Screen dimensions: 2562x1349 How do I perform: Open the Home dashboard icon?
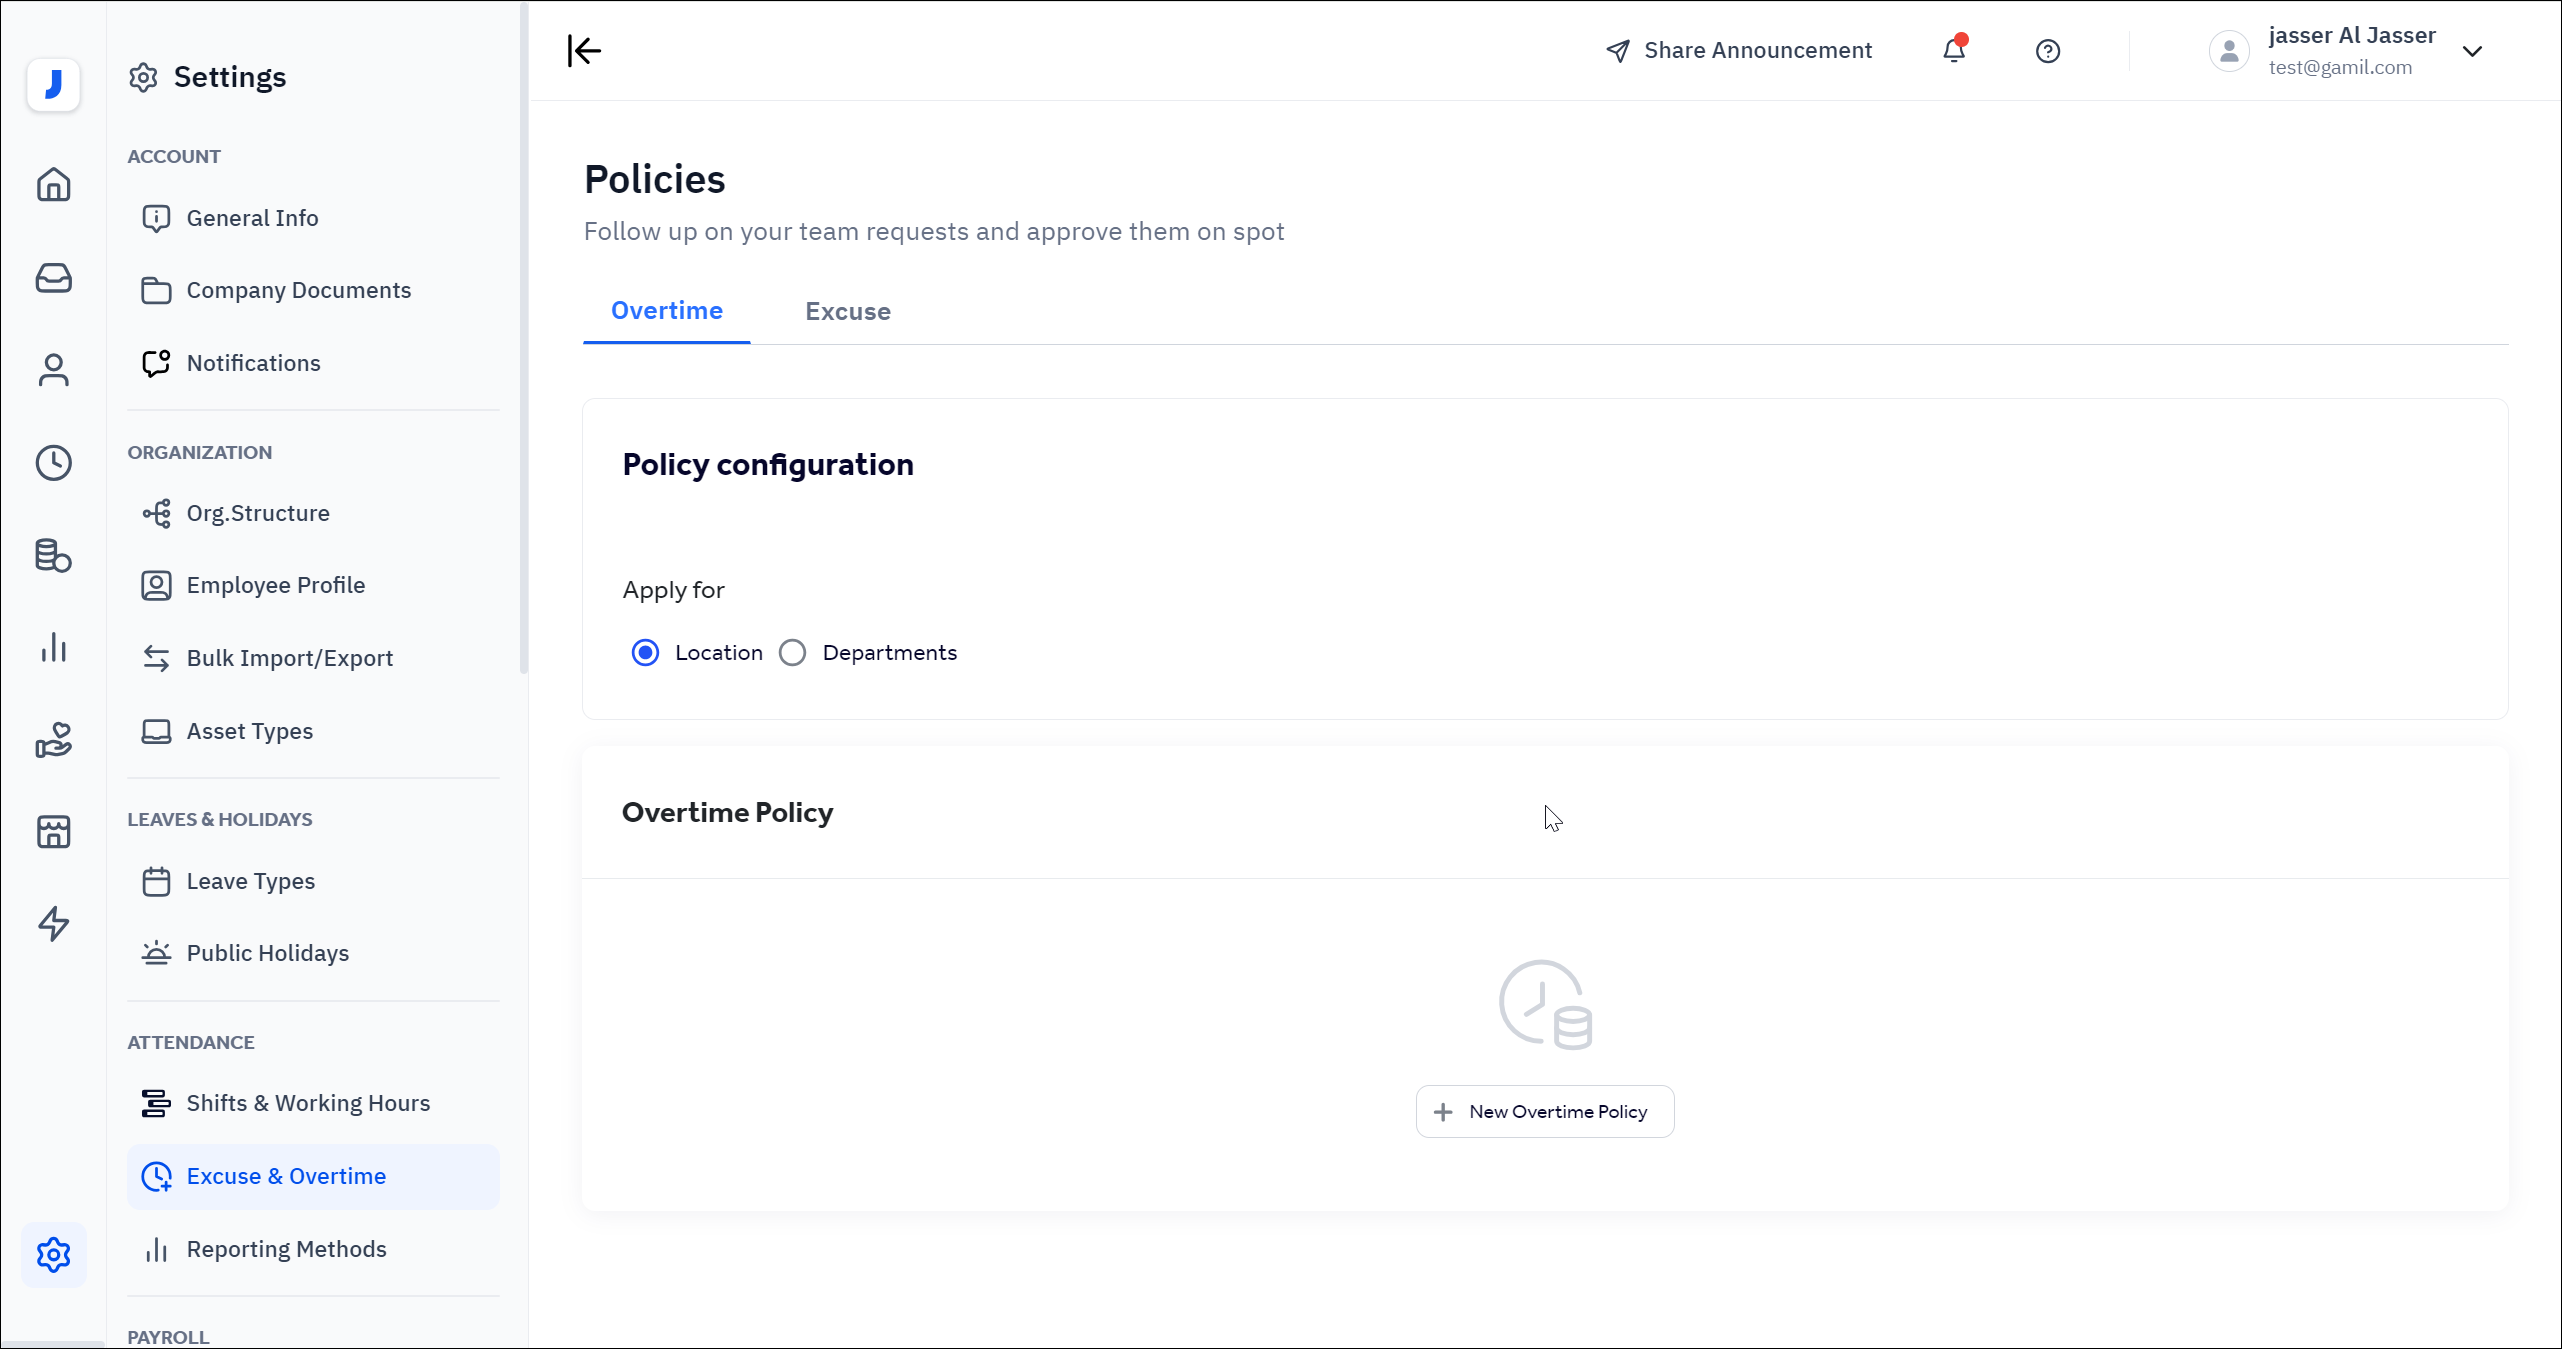tap(53, 185)
